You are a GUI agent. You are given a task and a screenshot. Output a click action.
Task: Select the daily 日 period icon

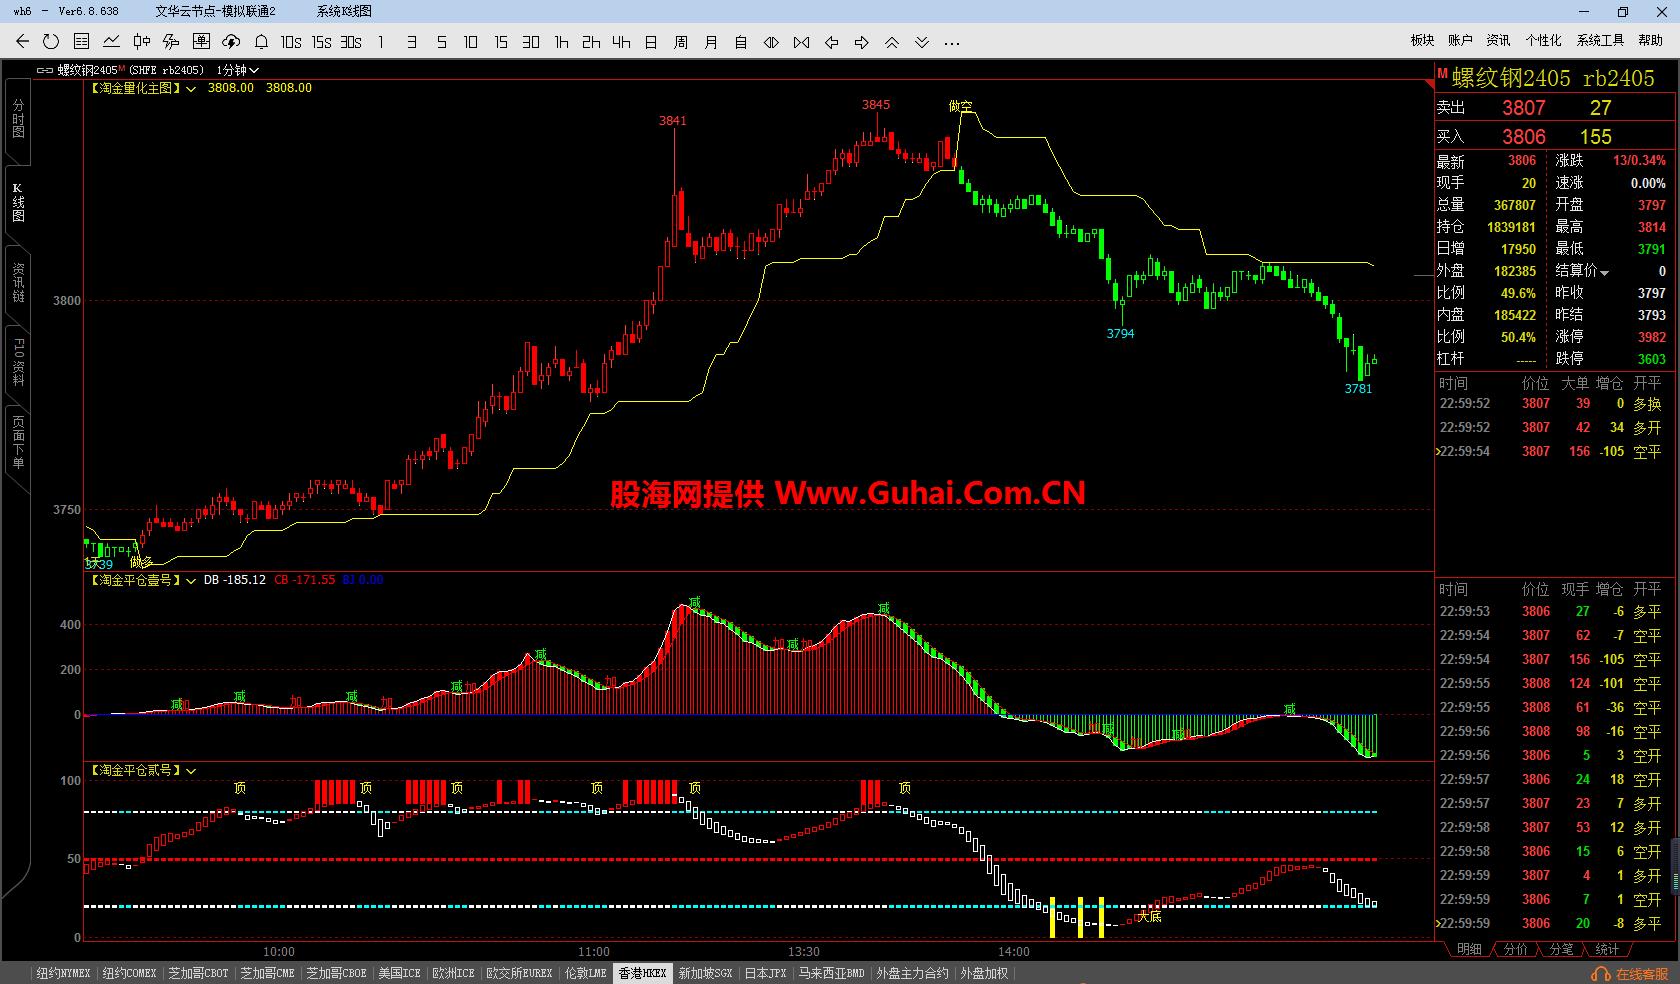(x=649, y=42)
